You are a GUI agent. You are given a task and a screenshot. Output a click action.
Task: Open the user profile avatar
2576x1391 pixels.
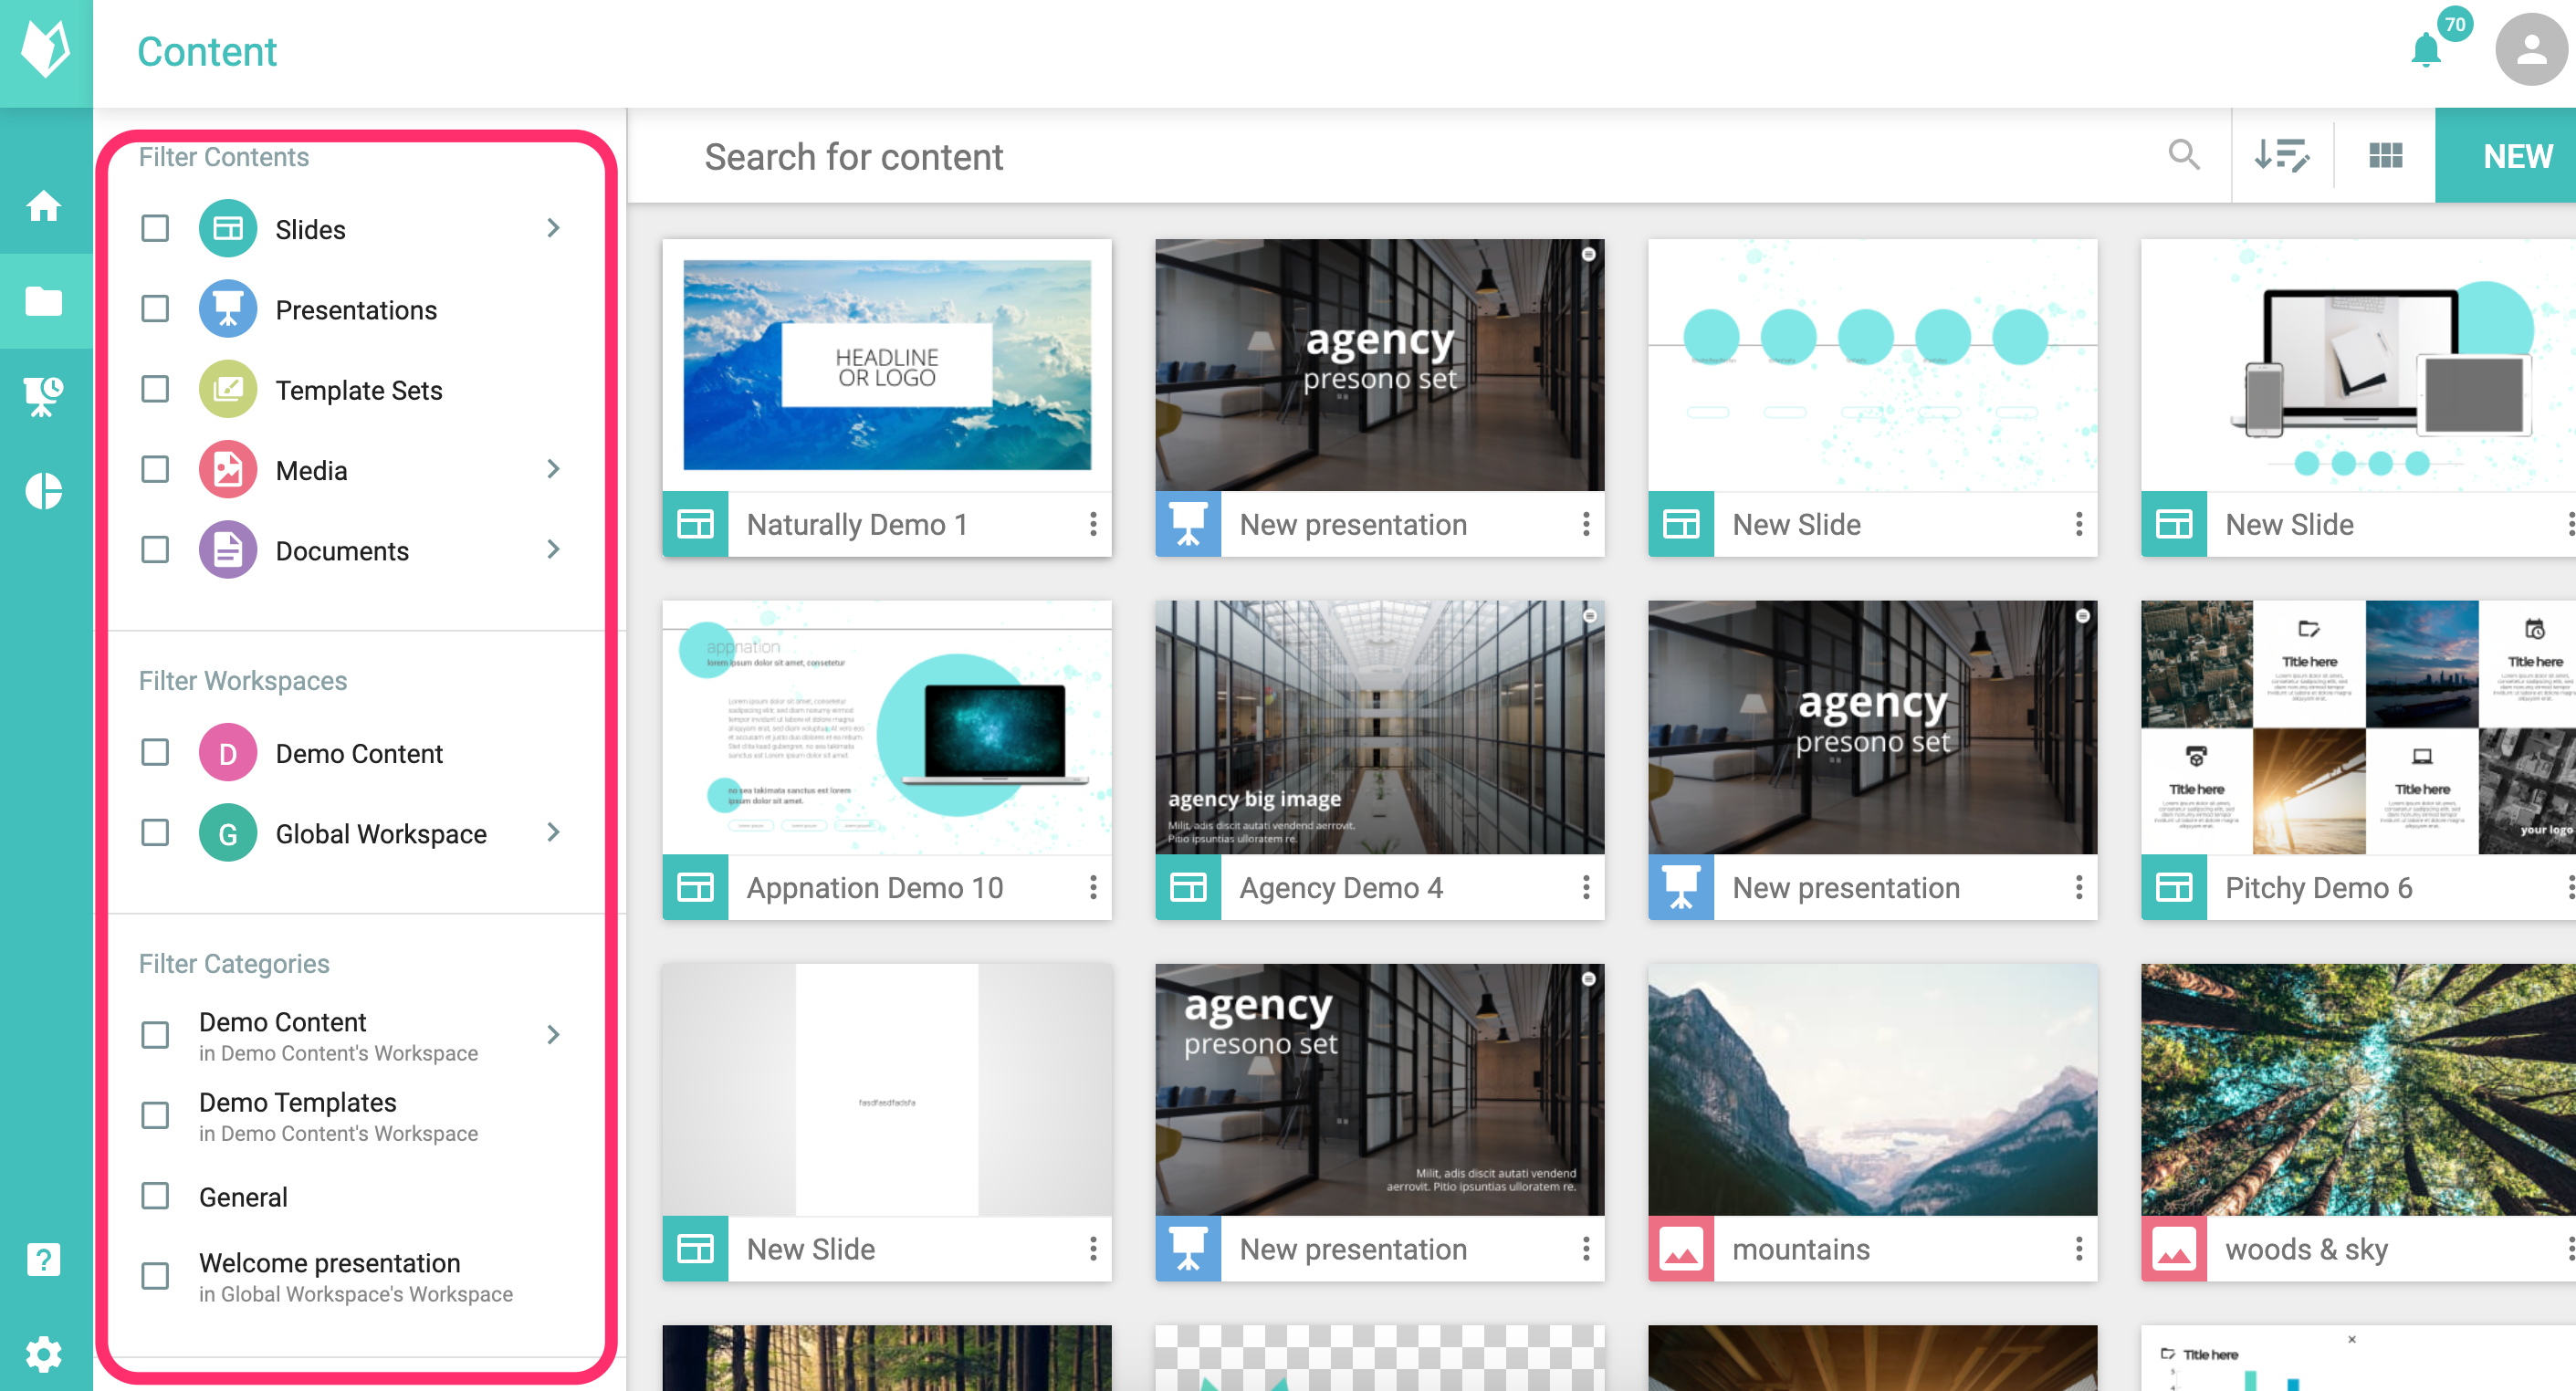(2531, 50)
